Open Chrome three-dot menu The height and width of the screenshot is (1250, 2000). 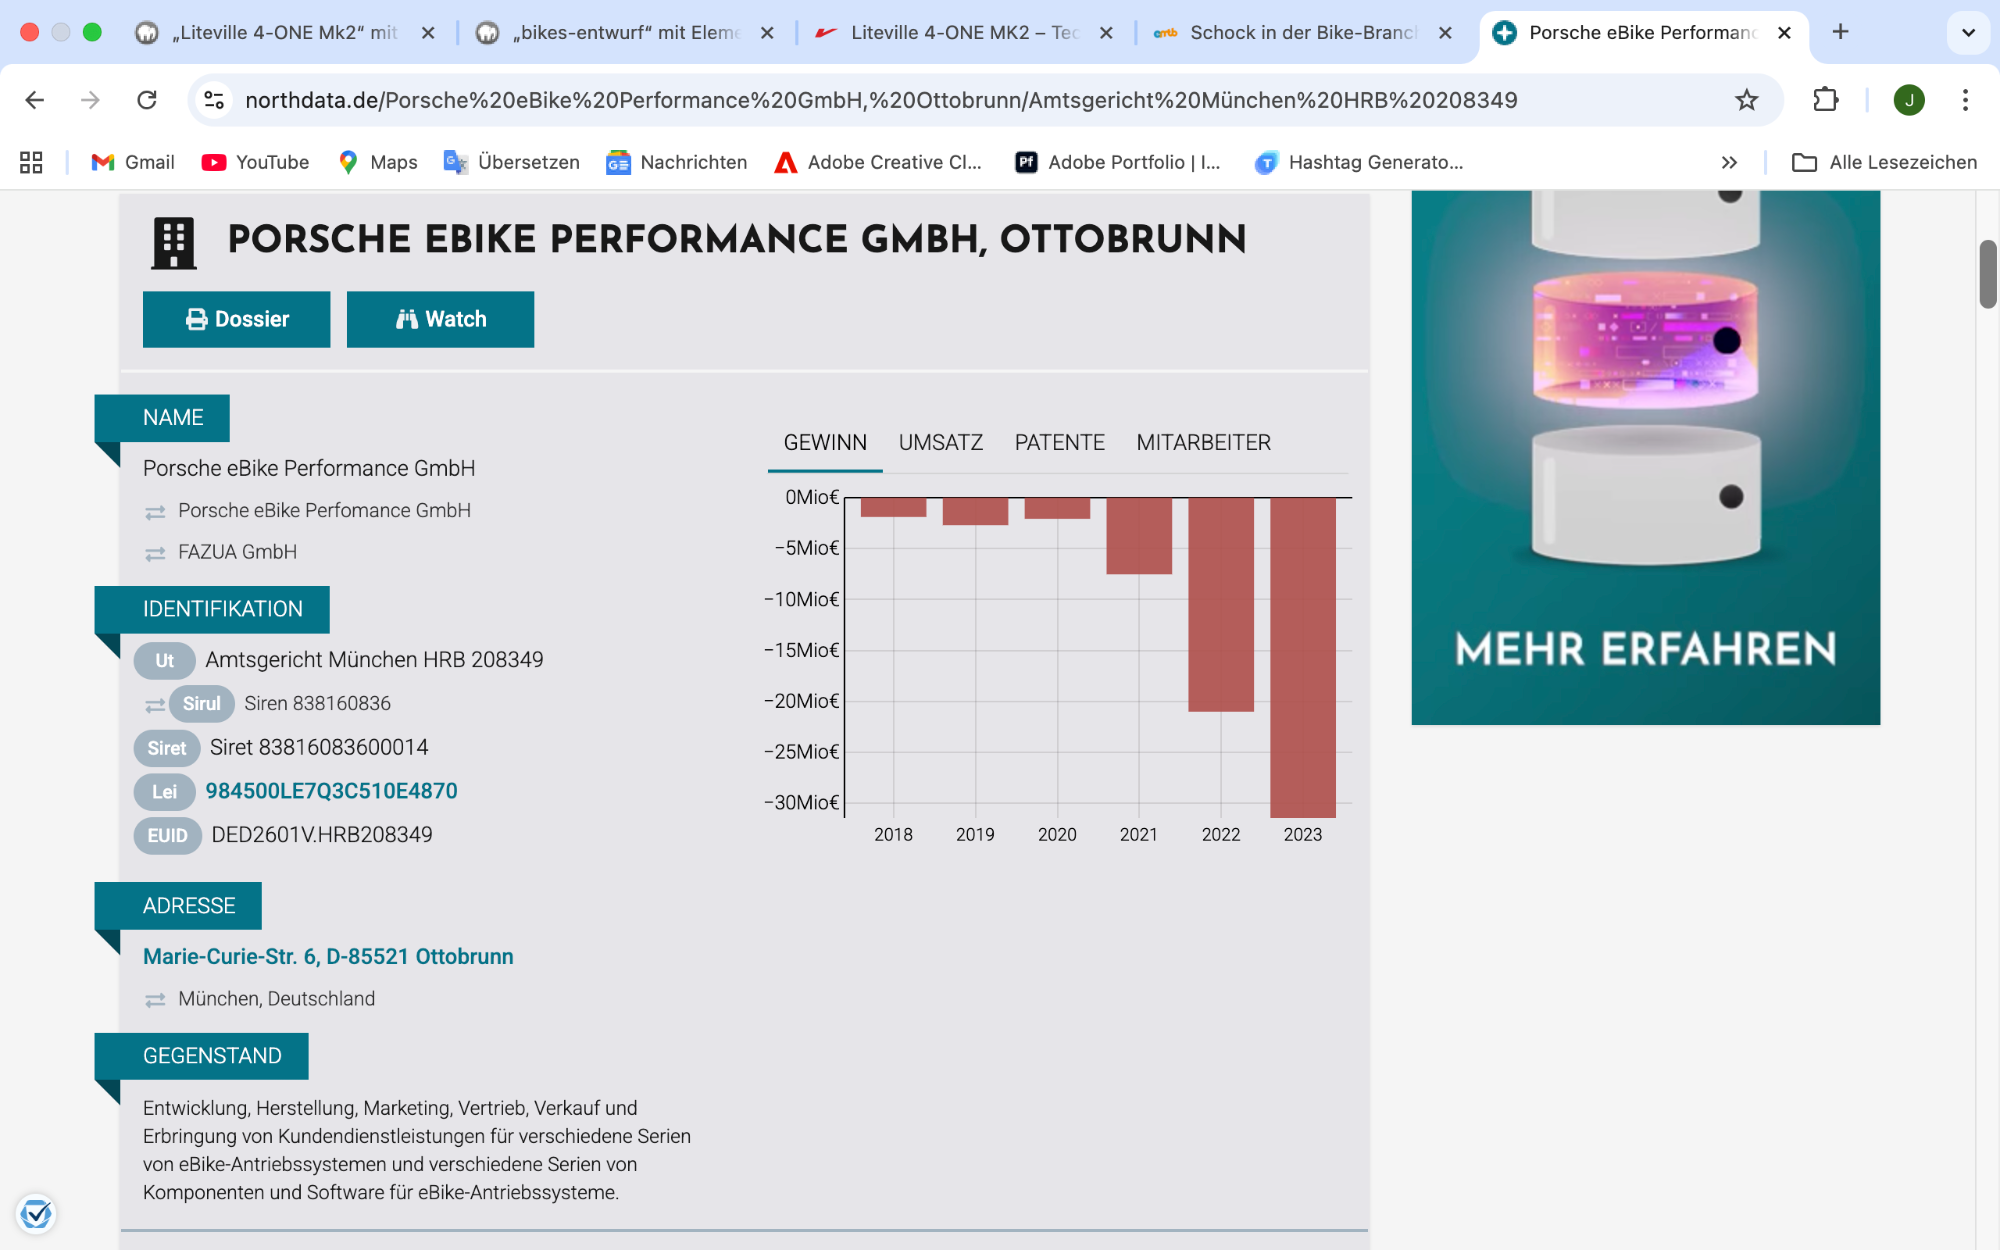(x=1965, y=100)
